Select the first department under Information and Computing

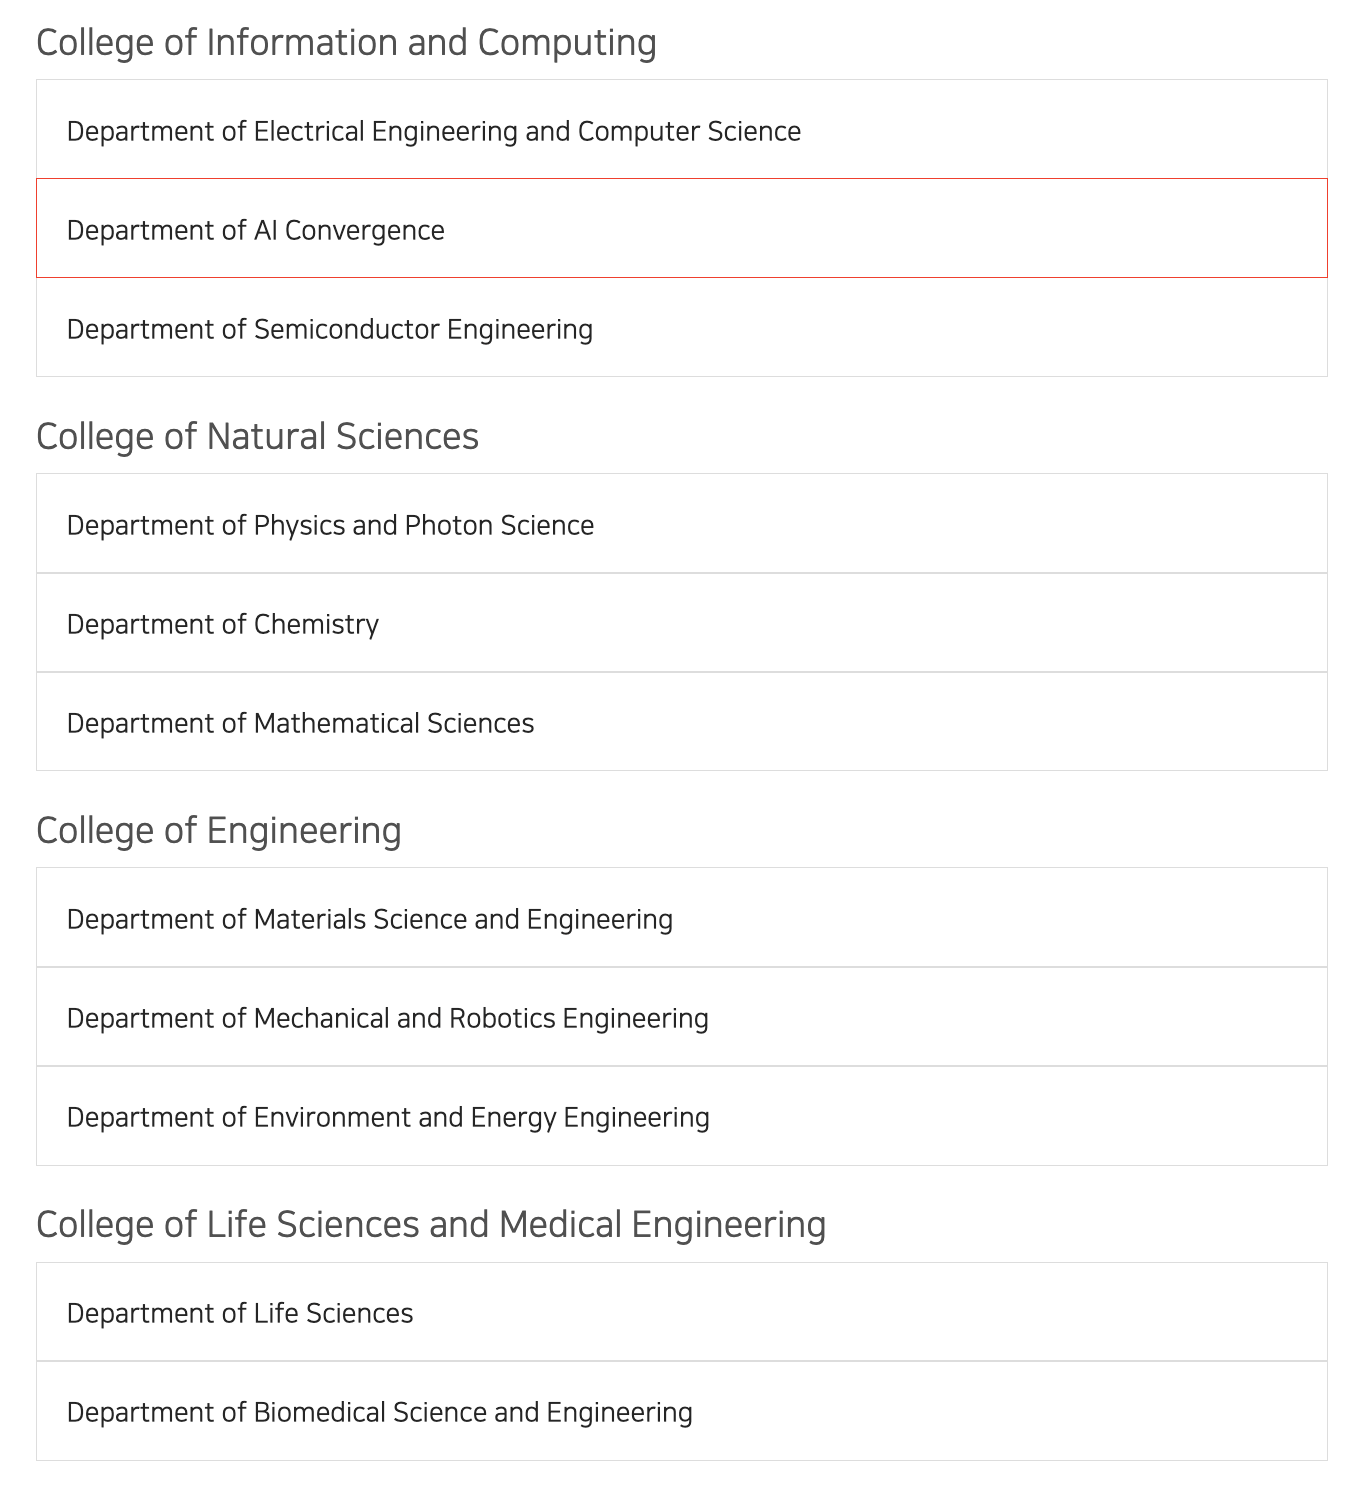pos(434,131)
